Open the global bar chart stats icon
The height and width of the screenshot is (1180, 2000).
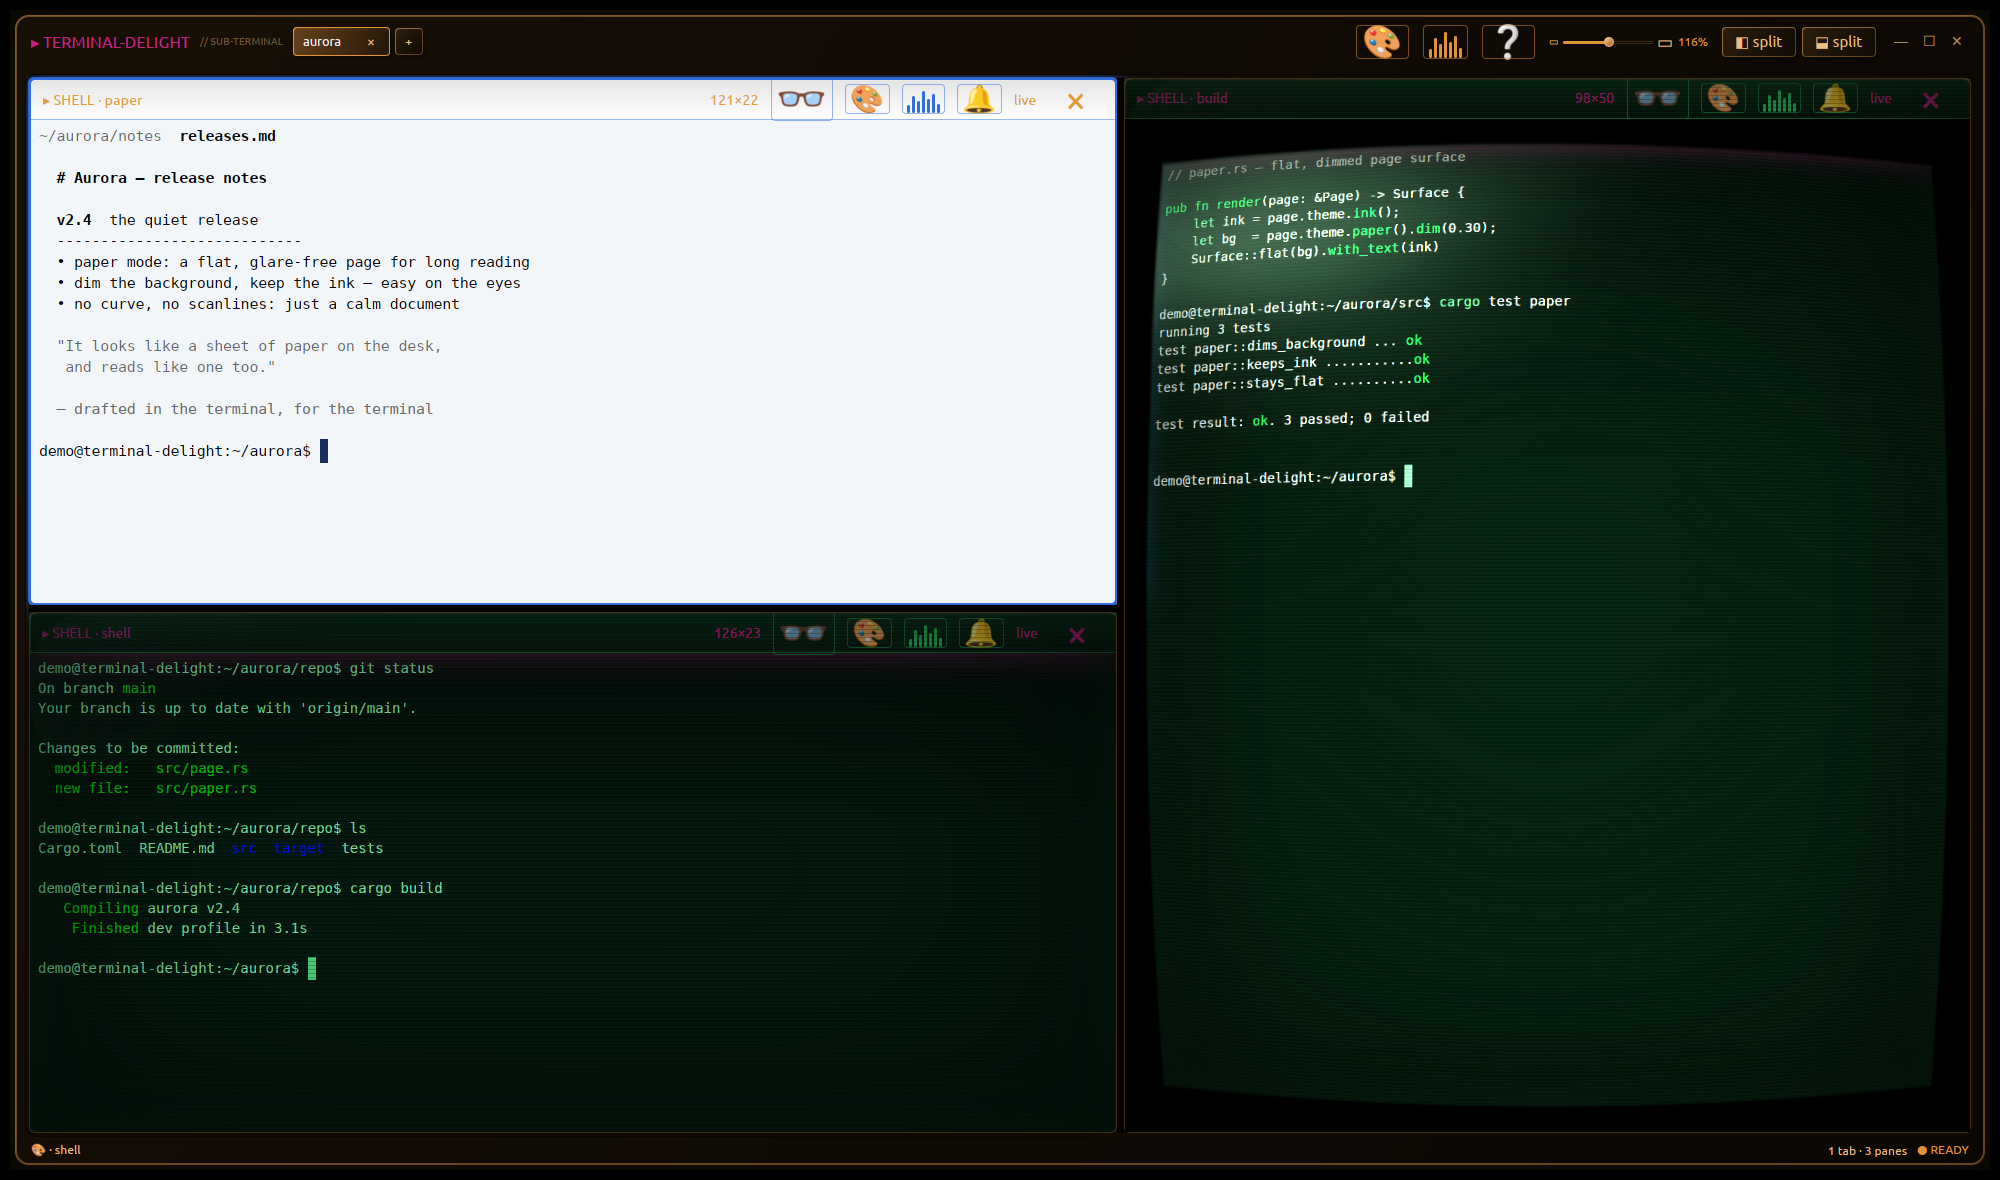point(1445,42)
